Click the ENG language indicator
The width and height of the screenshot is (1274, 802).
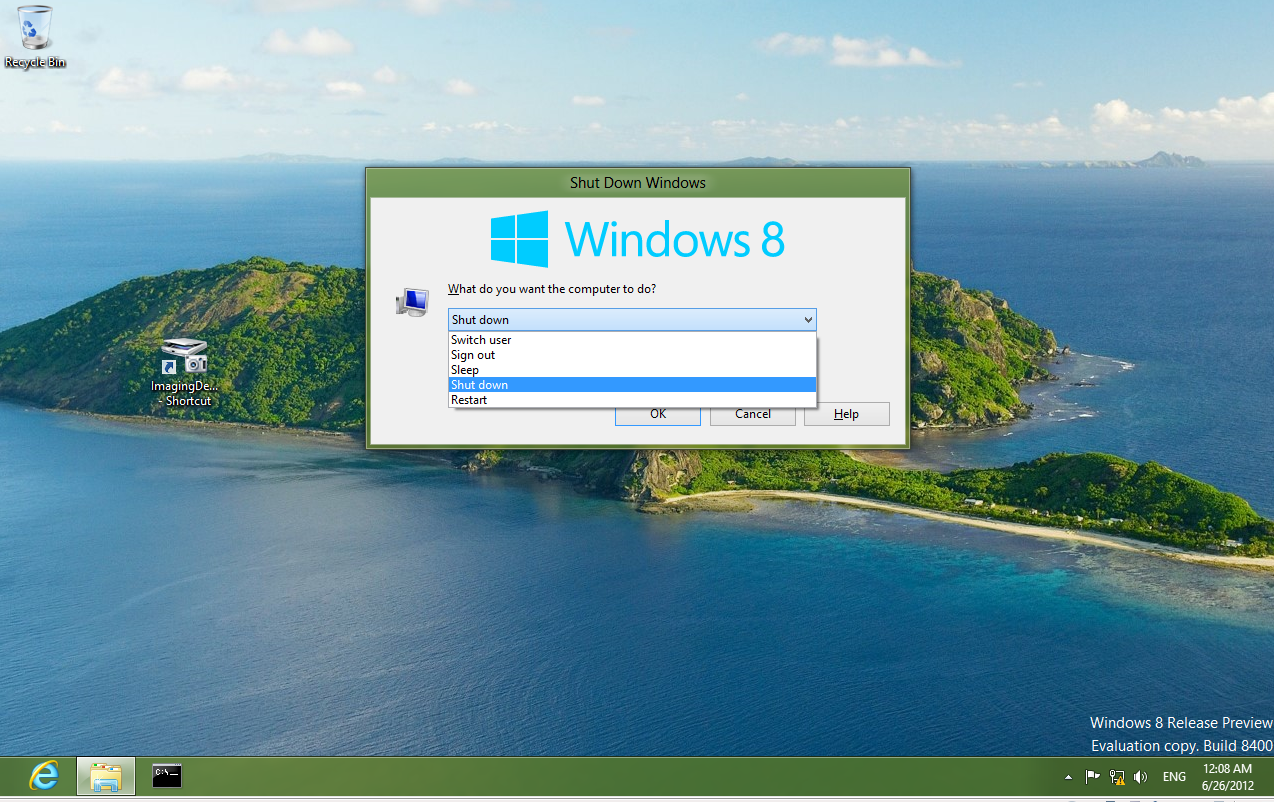[1173, 776]
